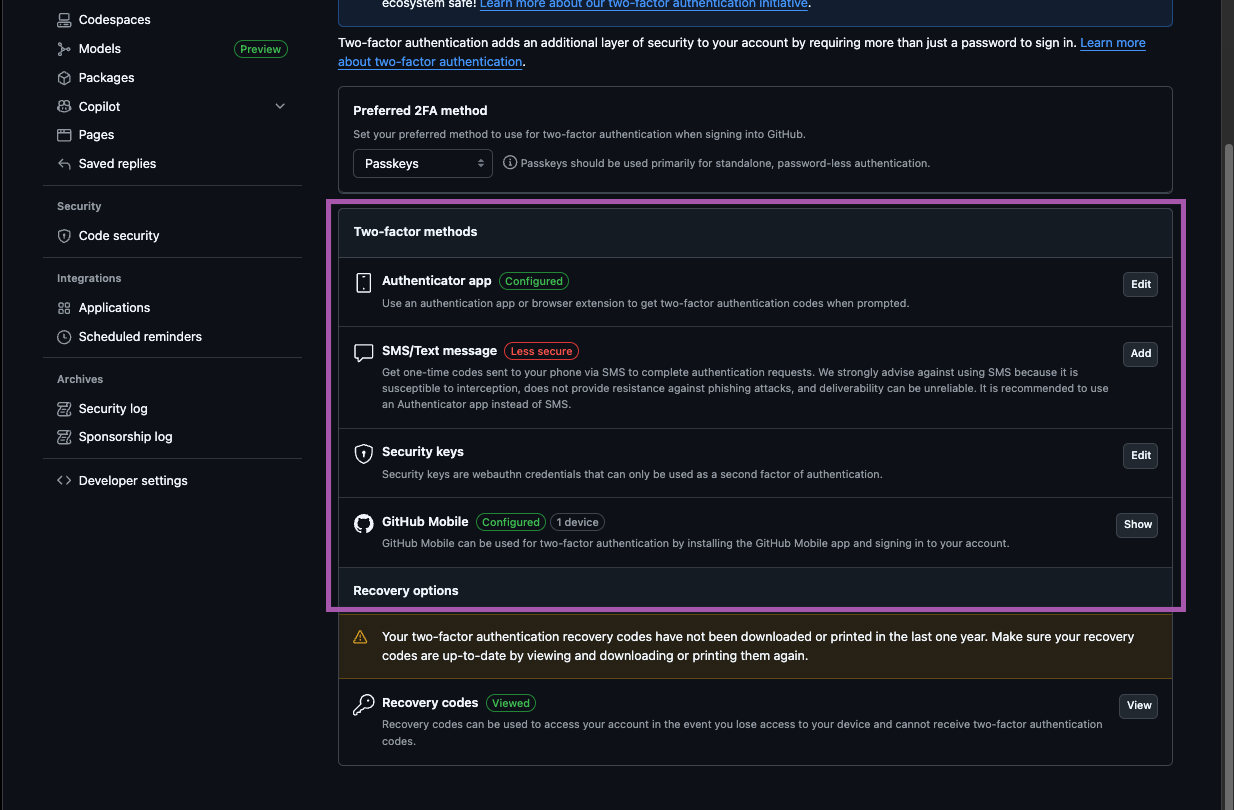Image resolution: width=1234 pixels, height=810 pixels.
Task: Edit the Security keys method
Action: [1140, 456]
